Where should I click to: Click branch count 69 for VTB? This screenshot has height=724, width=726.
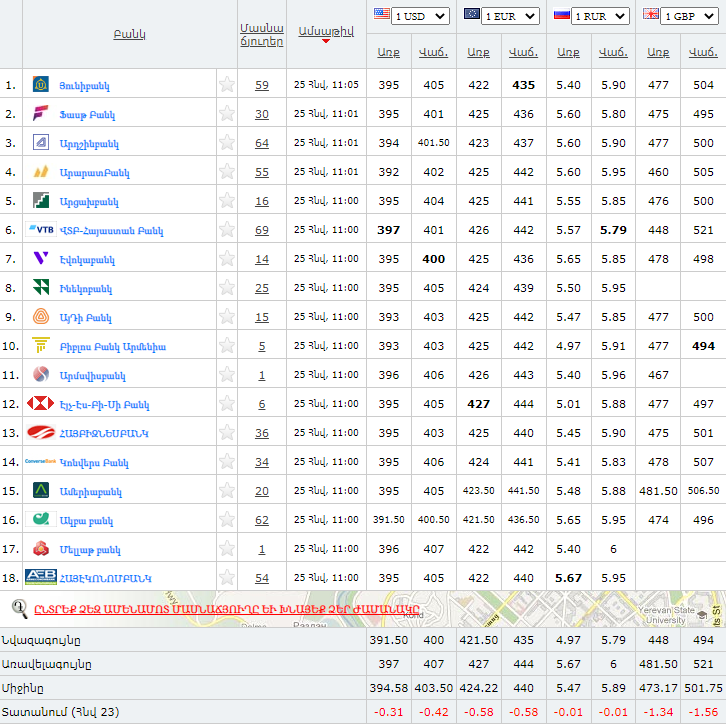261,230
